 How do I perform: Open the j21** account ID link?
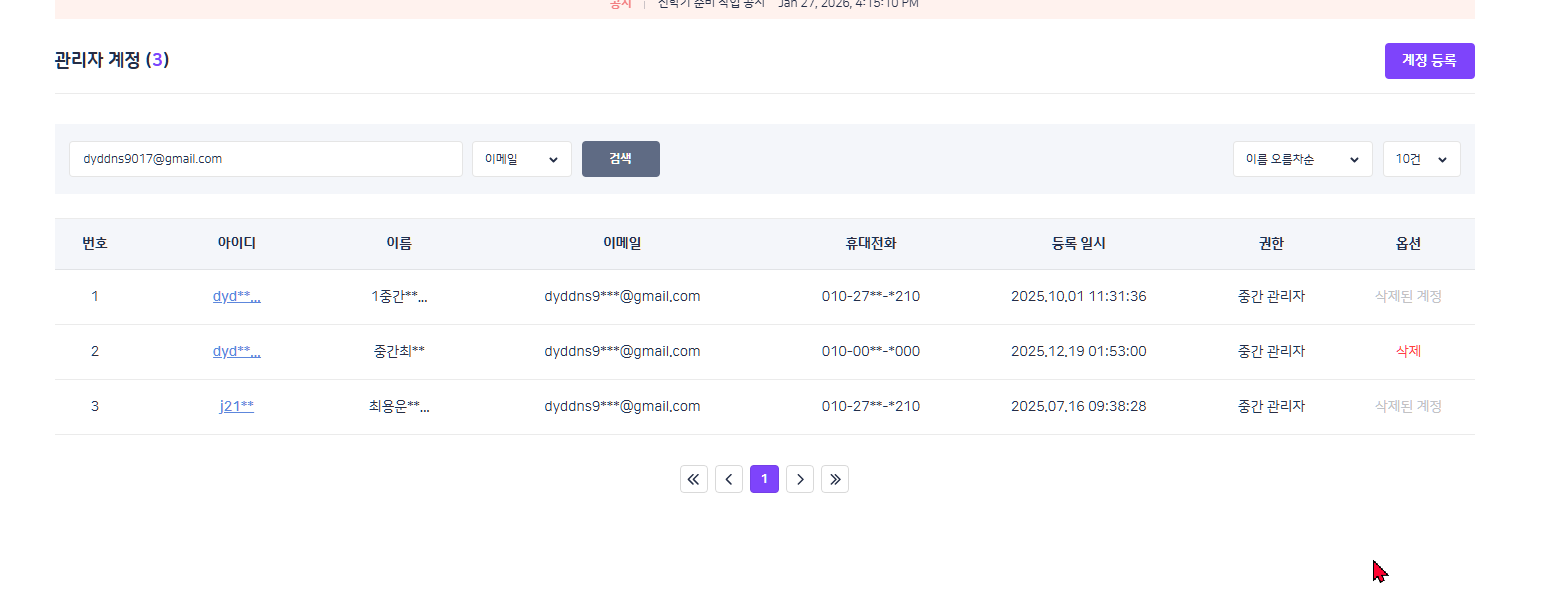(236, 406)
